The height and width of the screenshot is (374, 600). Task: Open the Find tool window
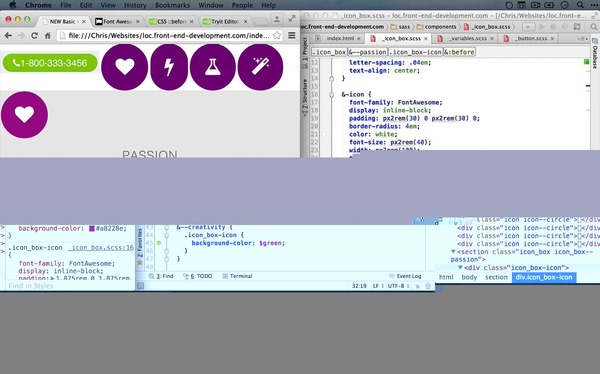[161, 276]
